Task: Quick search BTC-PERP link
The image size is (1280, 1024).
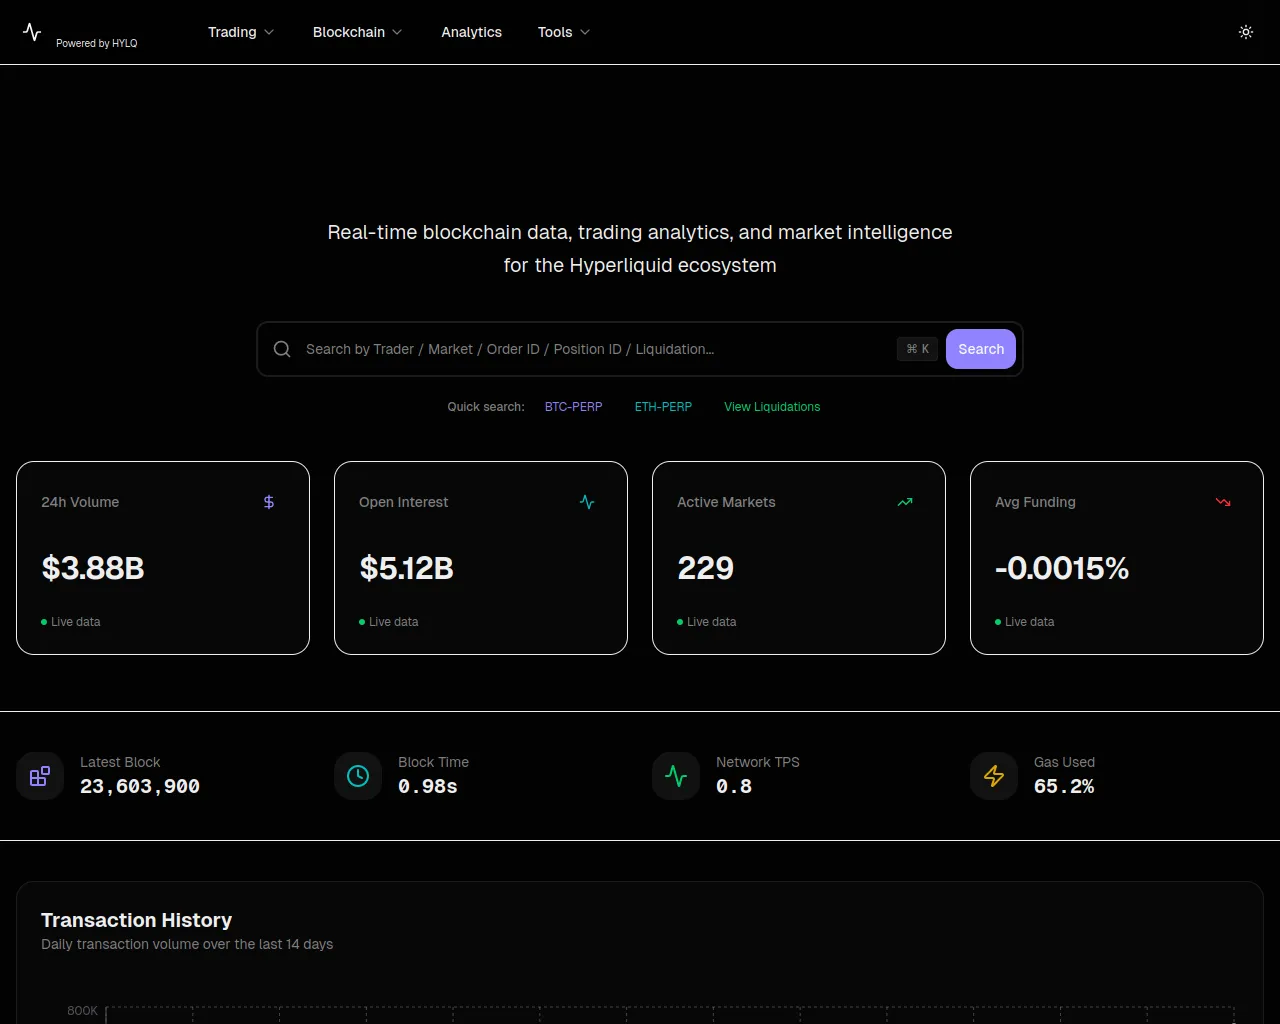Action: 574,407
